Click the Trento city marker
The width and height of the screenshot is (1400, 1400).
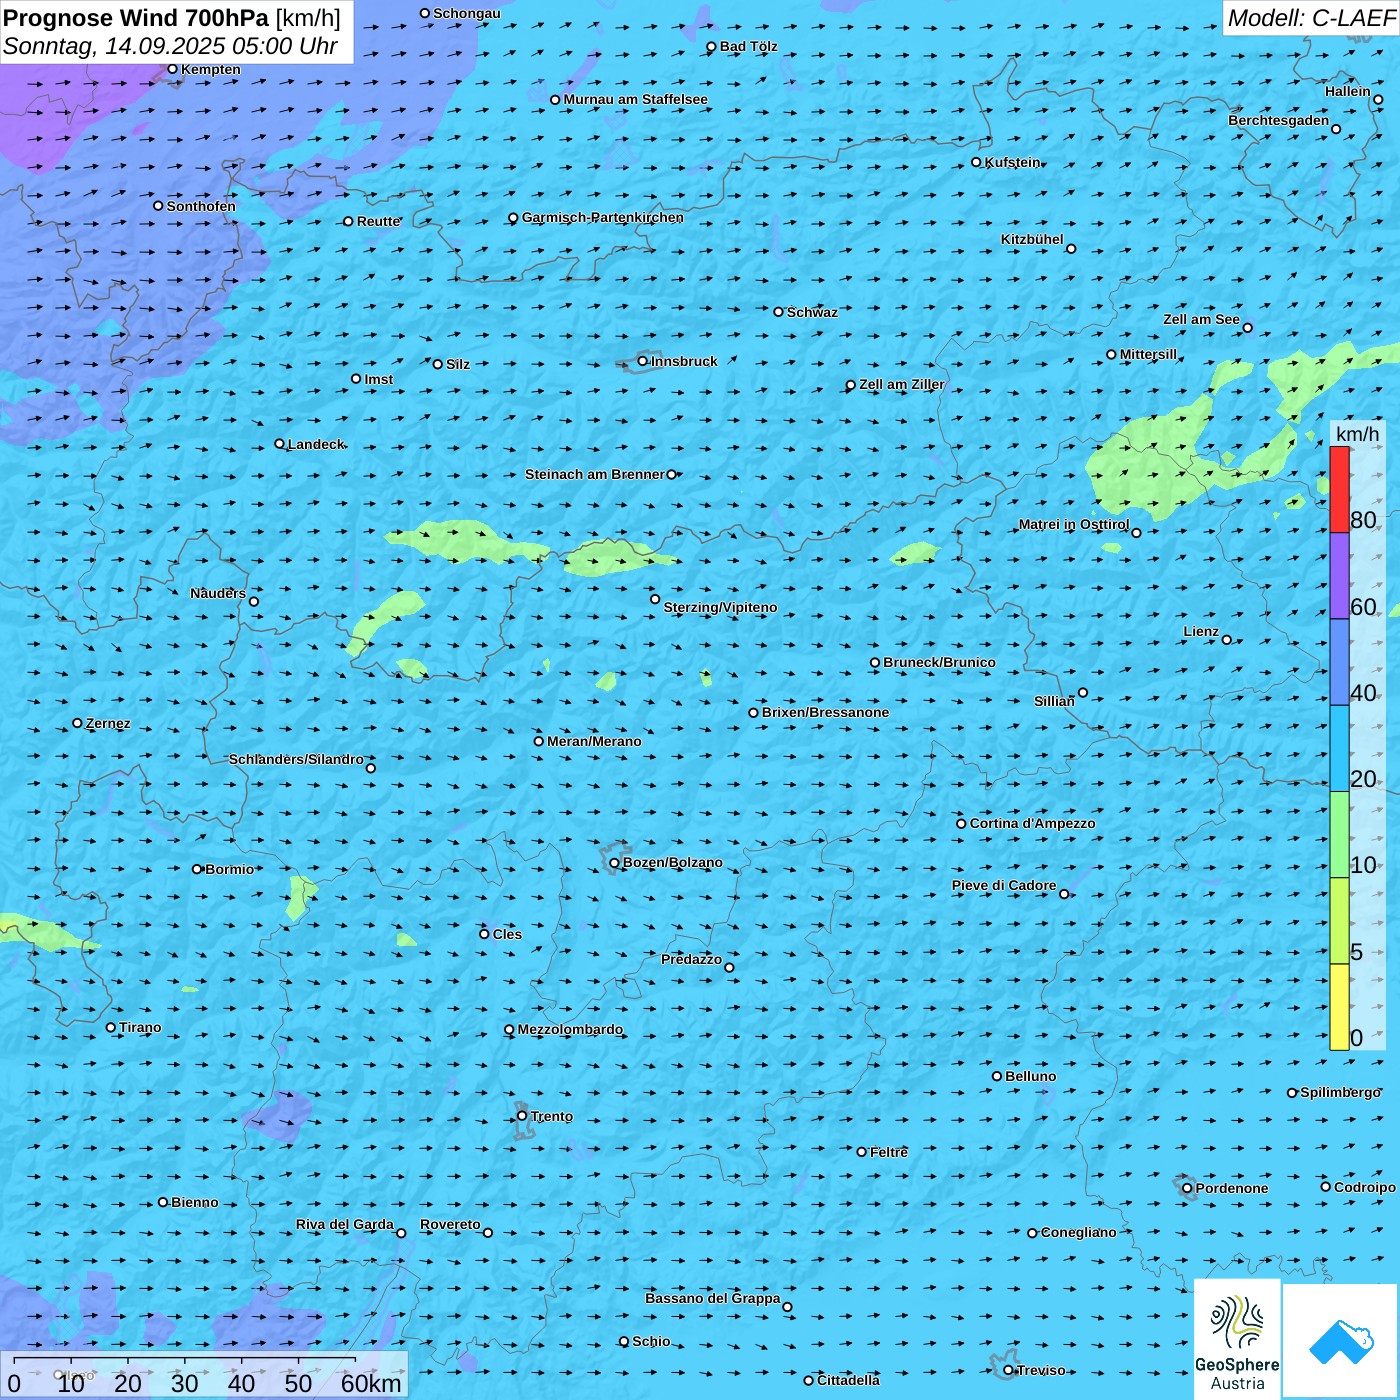click(x=522, y=1116)
